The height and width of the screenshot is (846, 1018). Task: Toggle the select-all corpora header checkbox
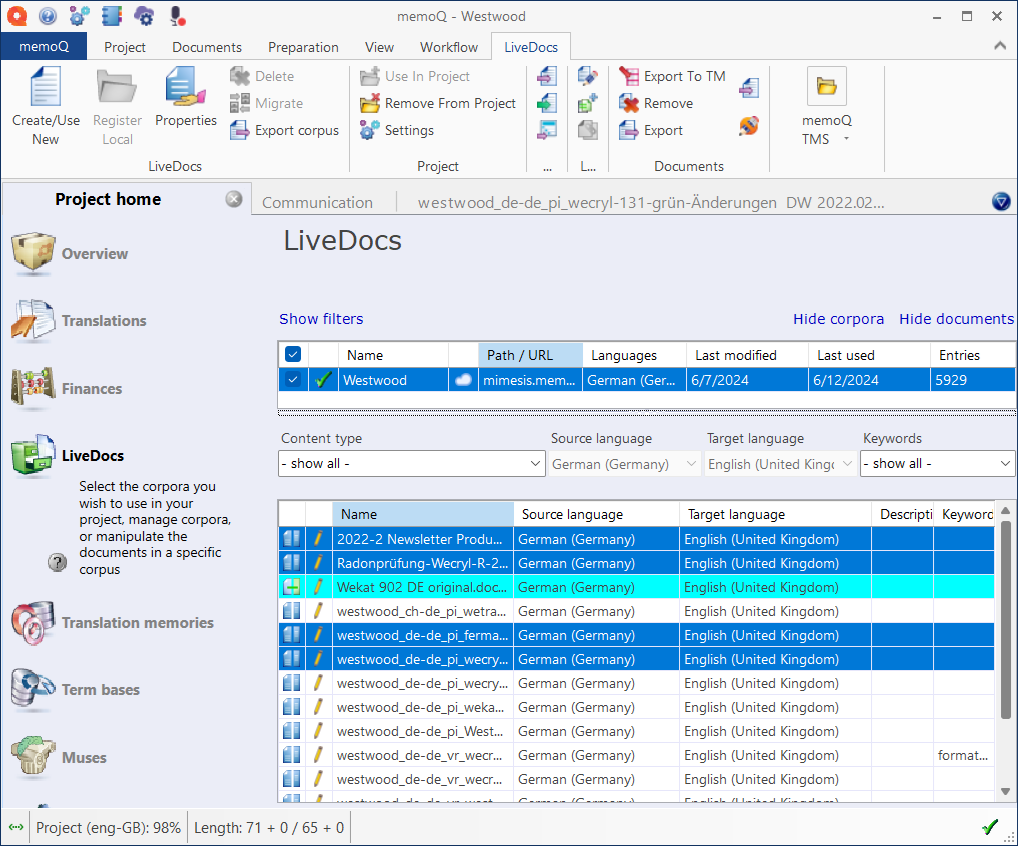pyautogui.click(x=293, y=355)
